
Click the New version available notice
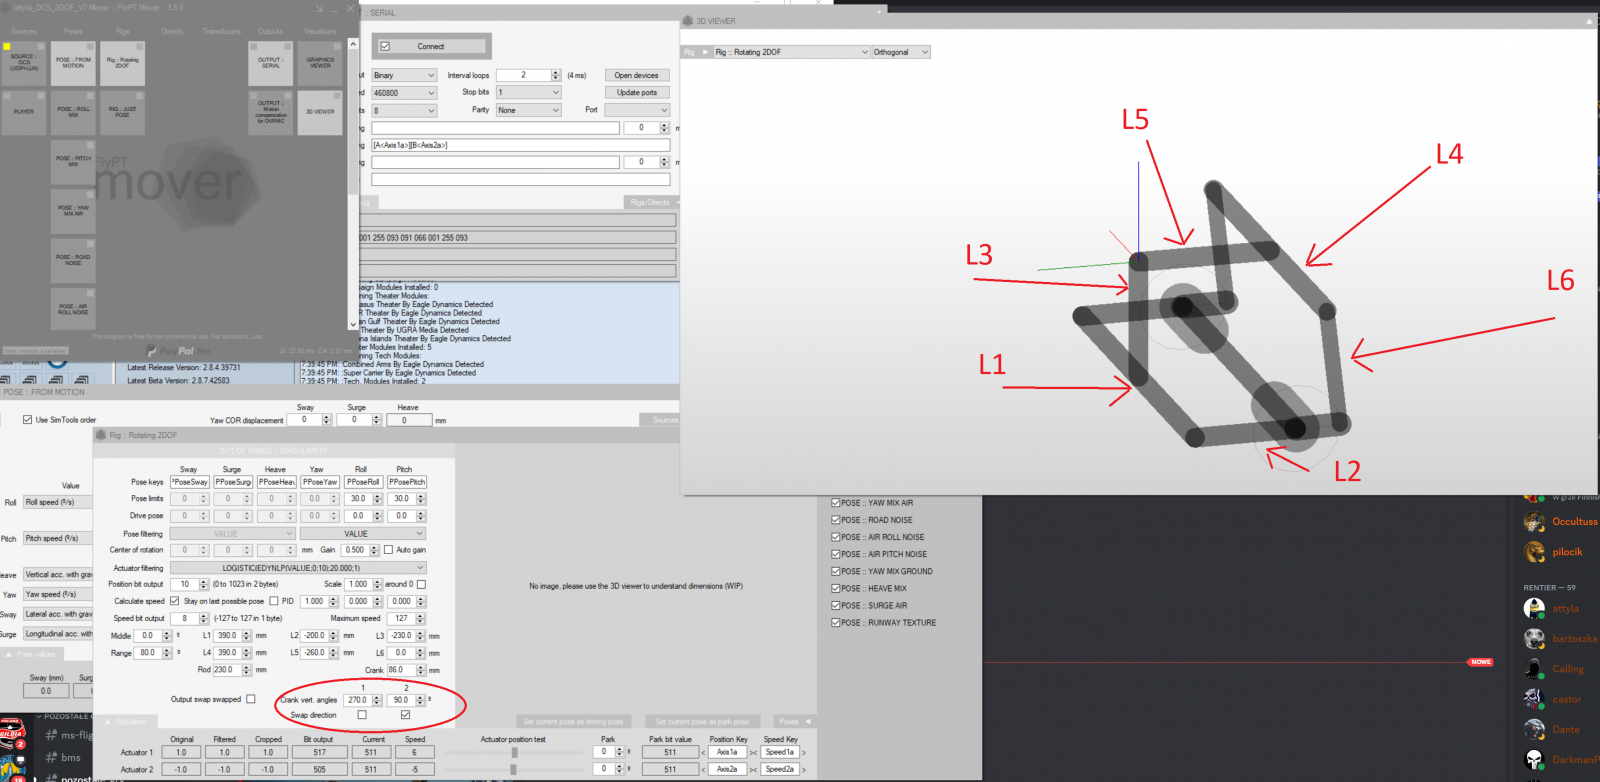point(35,351)
